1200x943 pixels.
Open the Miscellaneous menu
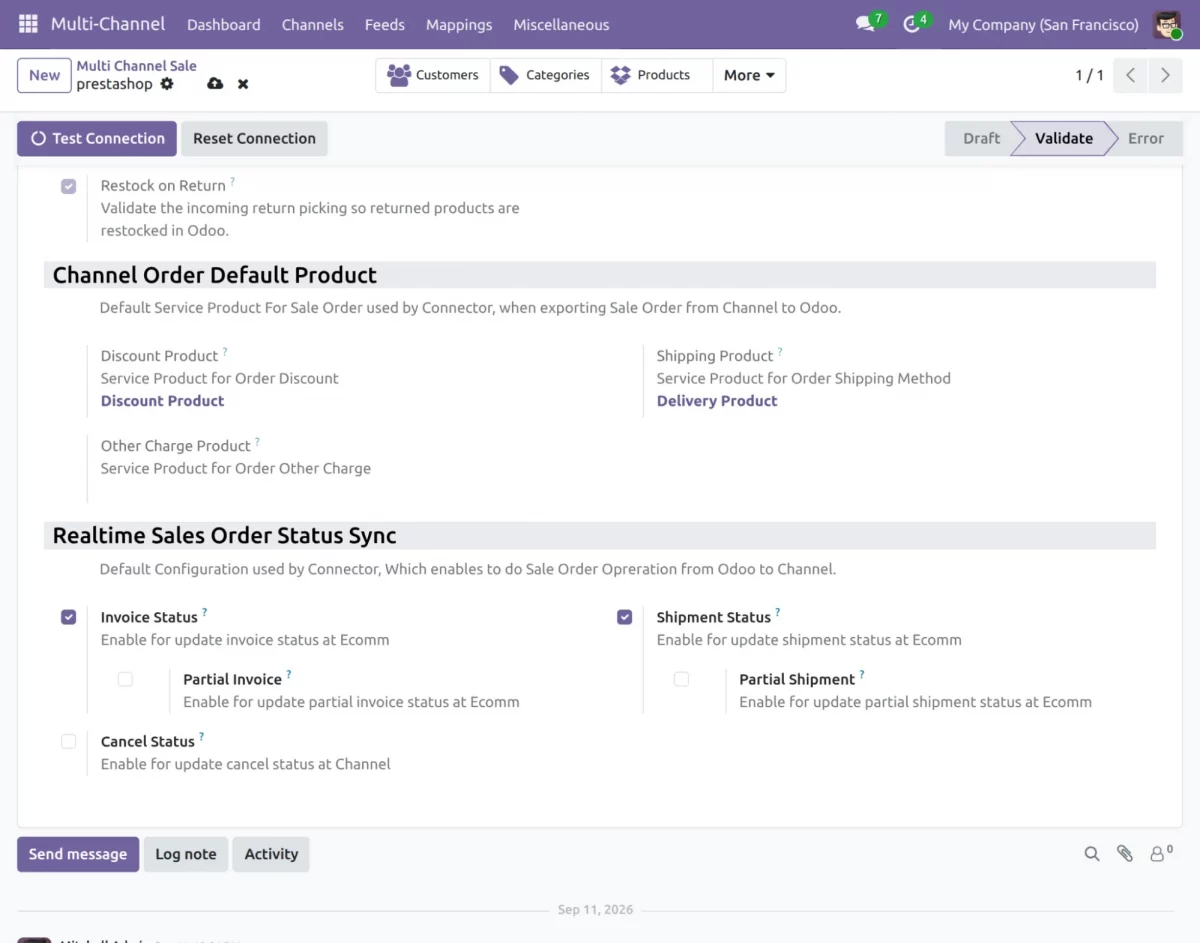(561, 24)
